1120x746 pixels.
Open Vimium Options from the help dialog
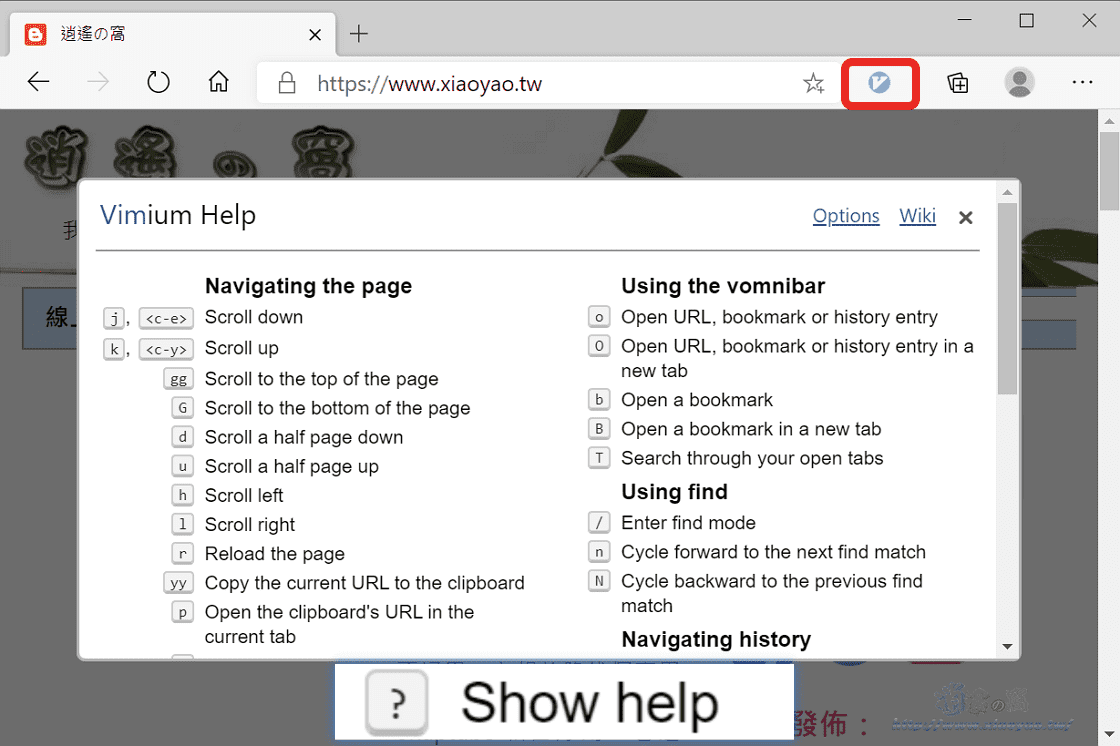(846, 215)
